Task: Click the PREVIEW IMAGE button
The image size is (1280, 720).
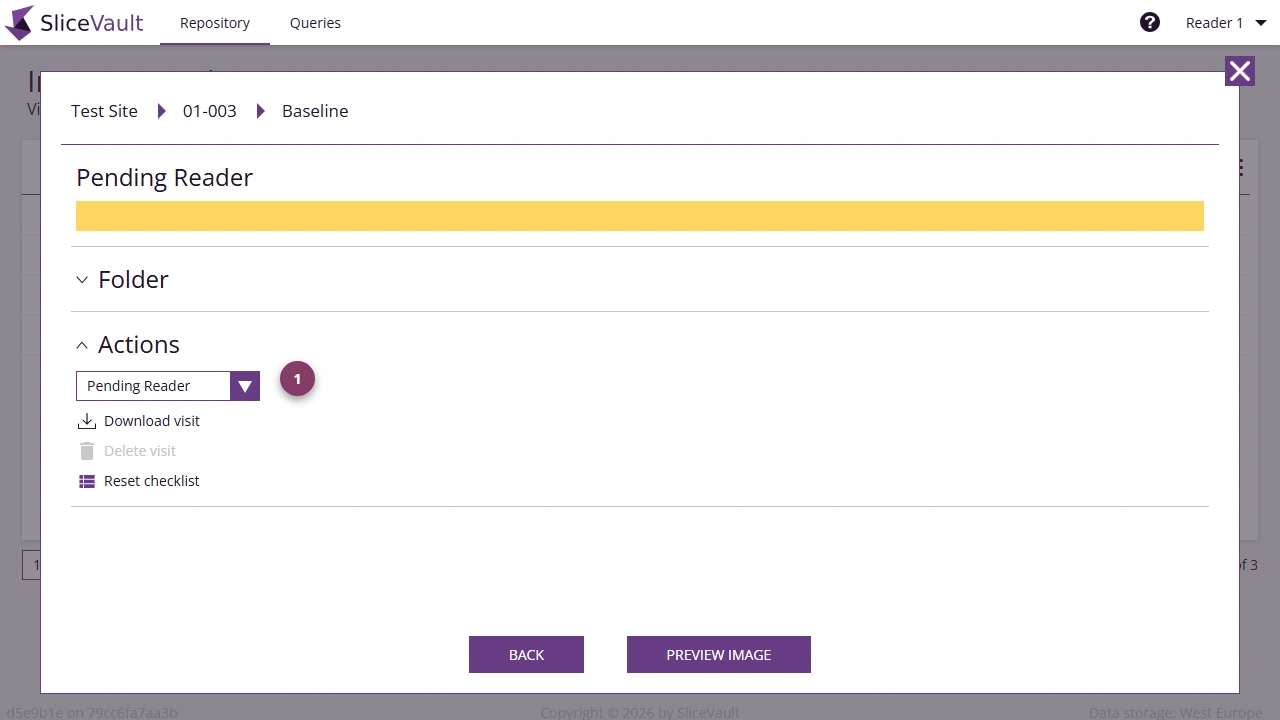Action: point(718,654)
